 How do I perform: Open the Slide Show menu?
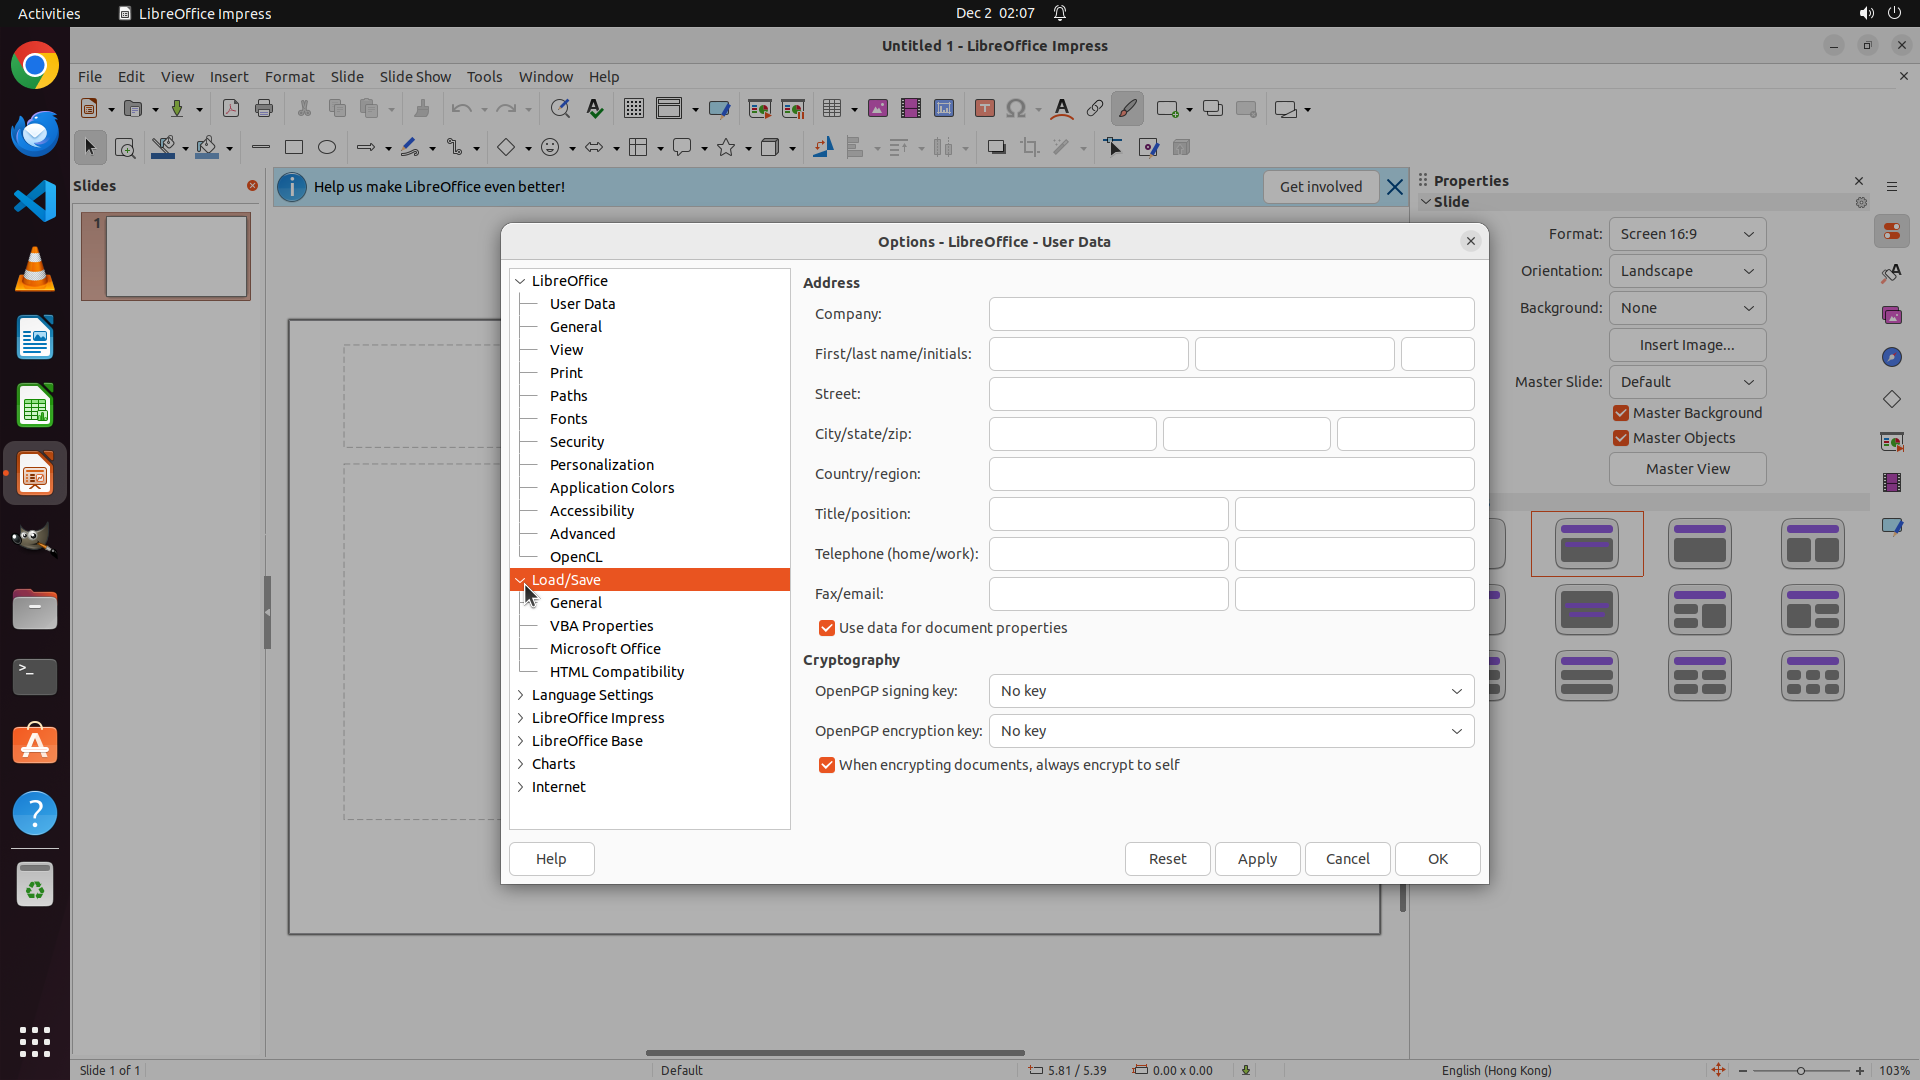click(x=415, y=77)
